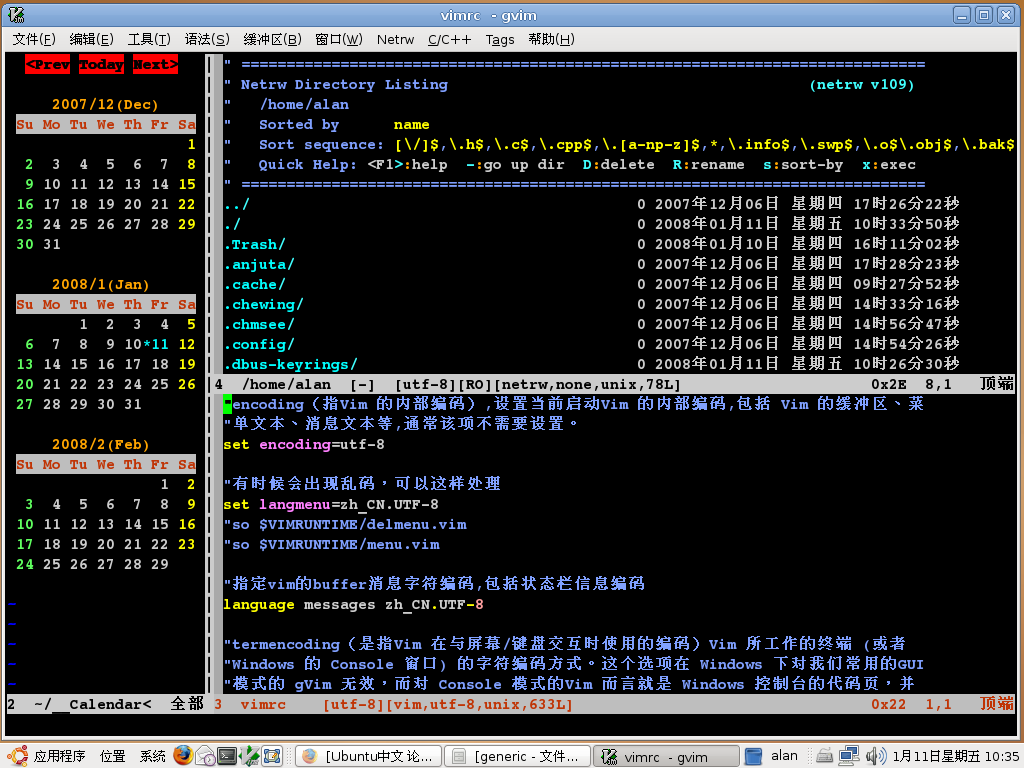1024x768 pixels.
Task: Click the commented '$VIMRUNTIME/menu.vim' line
Action: coord(332,544)
